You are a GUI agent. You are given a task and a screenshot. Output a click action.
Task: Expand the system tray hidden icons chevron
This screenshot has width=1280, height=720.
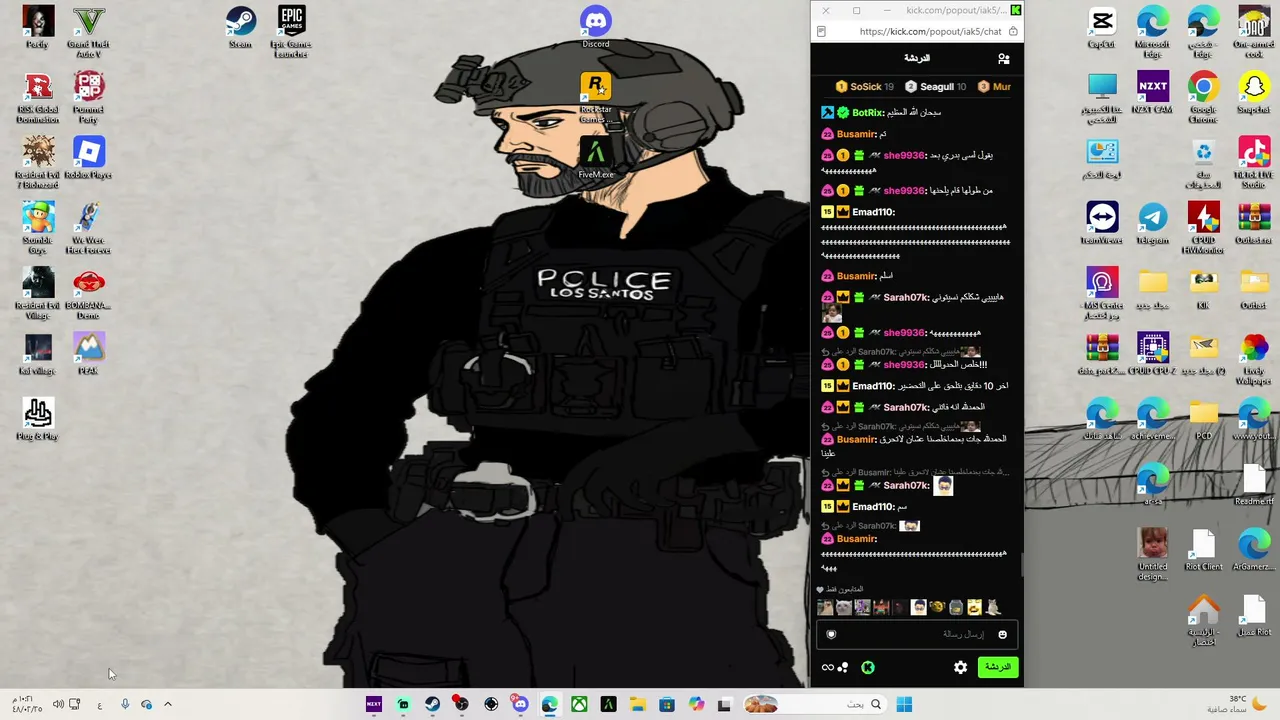point(168,705)
